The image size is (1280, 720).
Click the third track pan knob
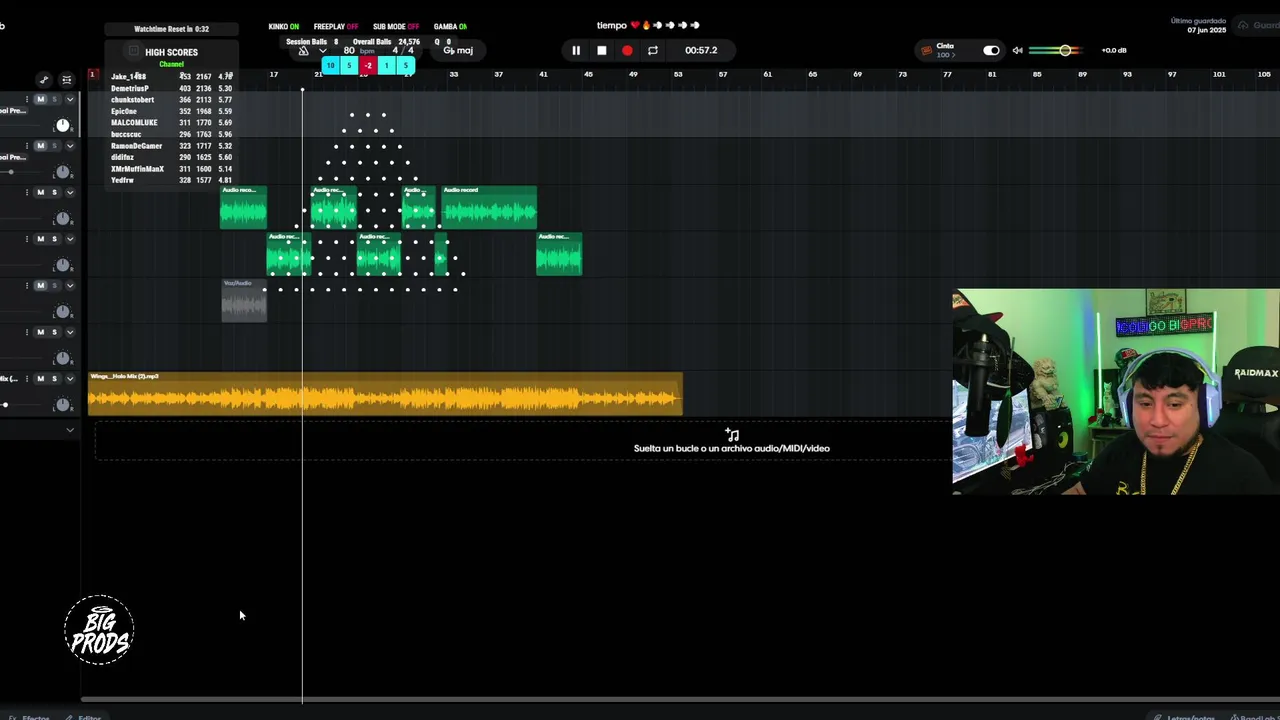point(63,218)
